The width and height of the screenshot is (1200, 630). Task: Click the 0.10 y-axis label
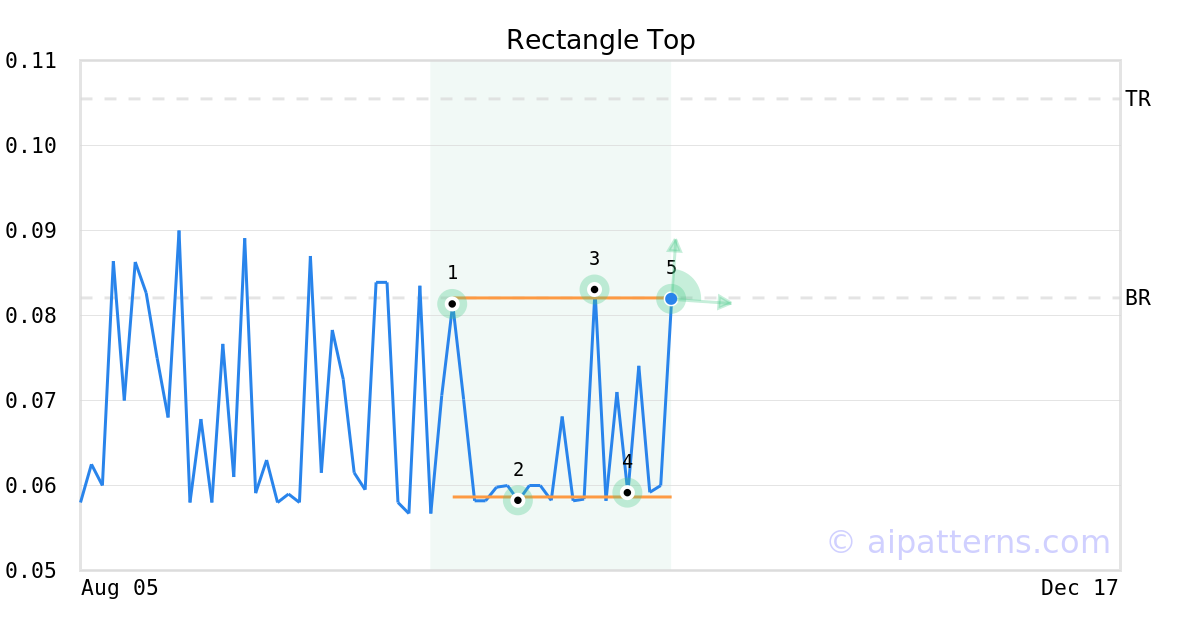(x=30, y=146)
